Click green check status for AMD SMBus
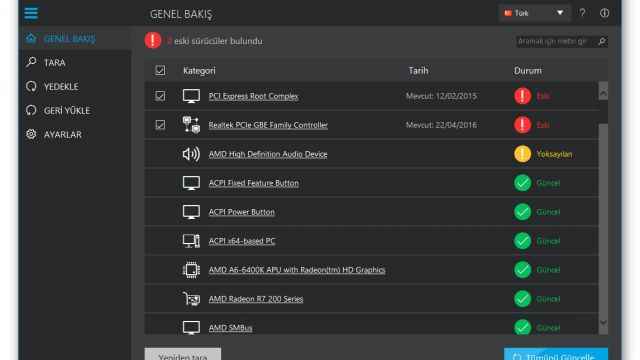640x360 pixels. (522, 327)
